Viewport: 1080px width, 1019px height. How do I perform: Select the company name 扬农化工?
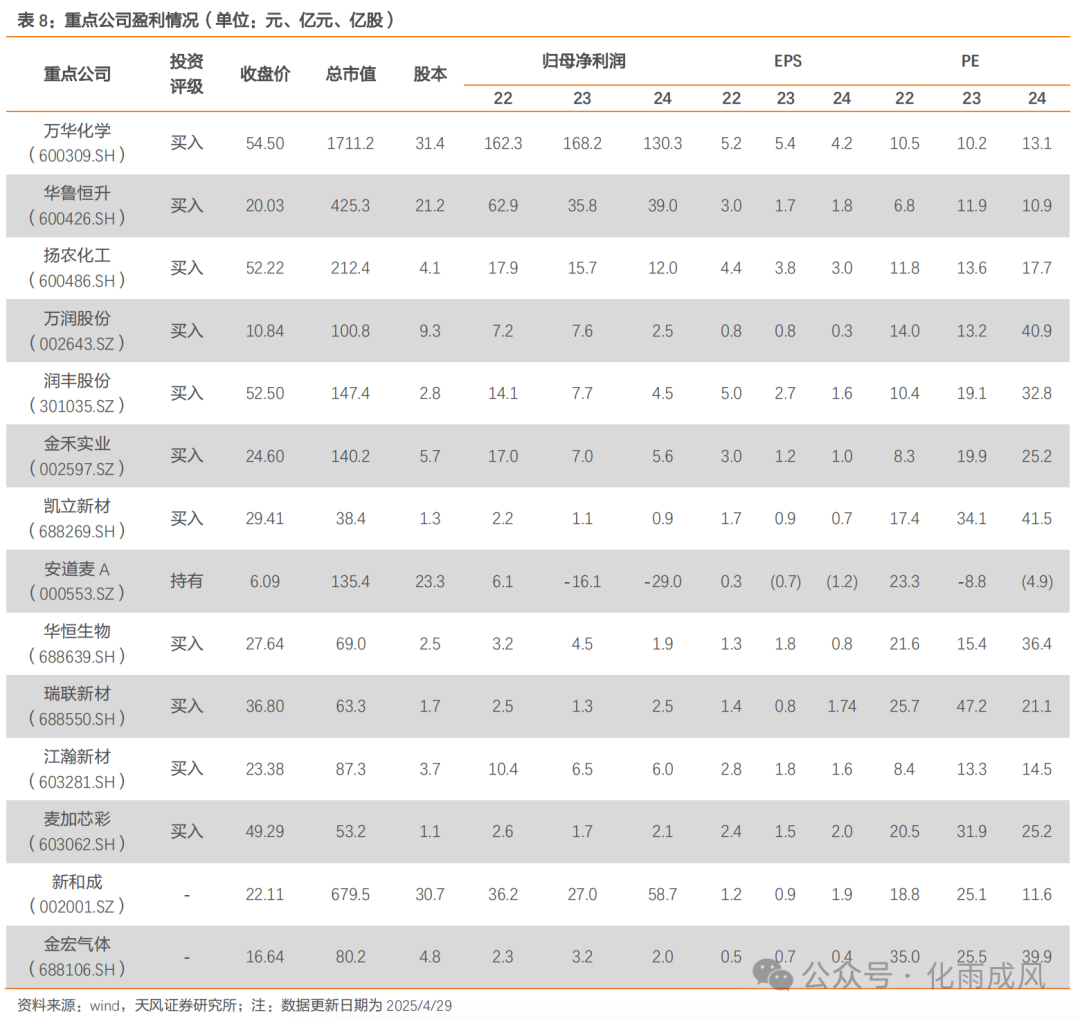[77, 256]
